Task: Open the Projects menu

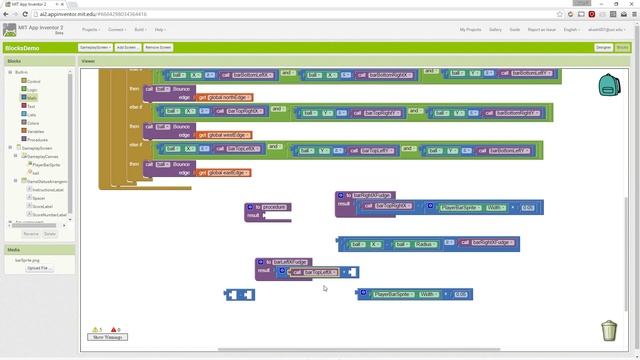Action: pyautogui.click(x=90, y=30)
